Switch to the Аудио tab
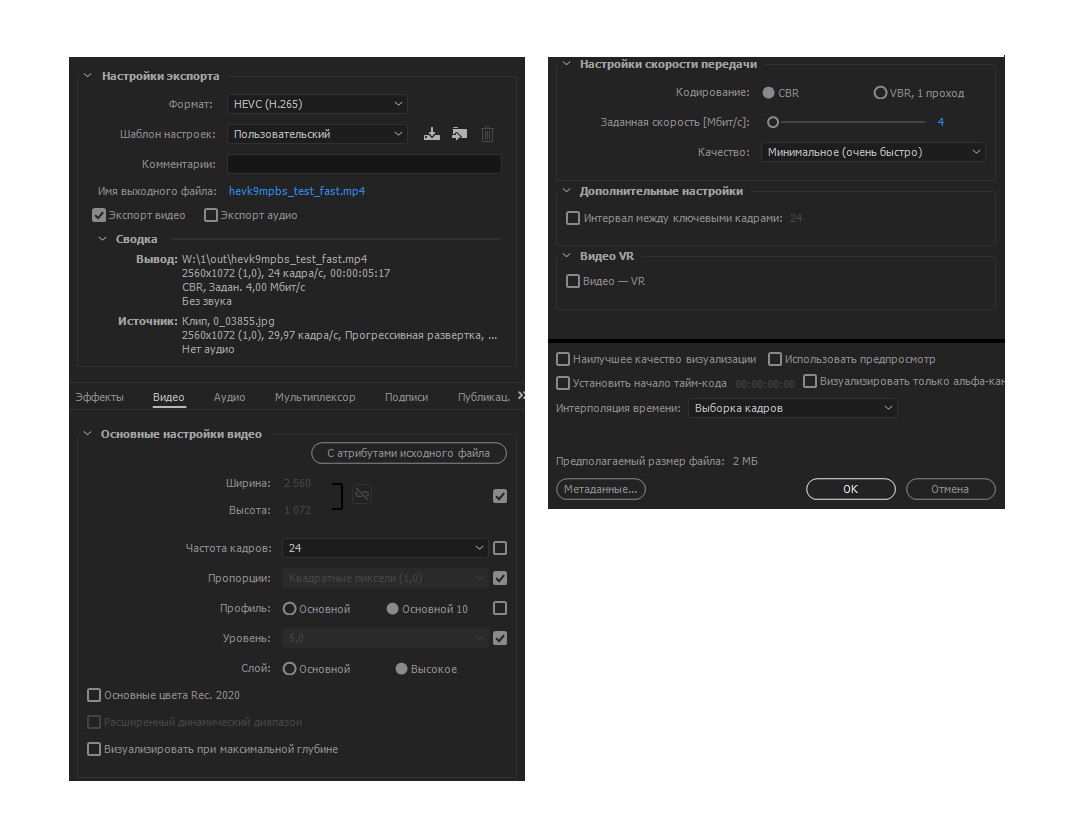 229,397
